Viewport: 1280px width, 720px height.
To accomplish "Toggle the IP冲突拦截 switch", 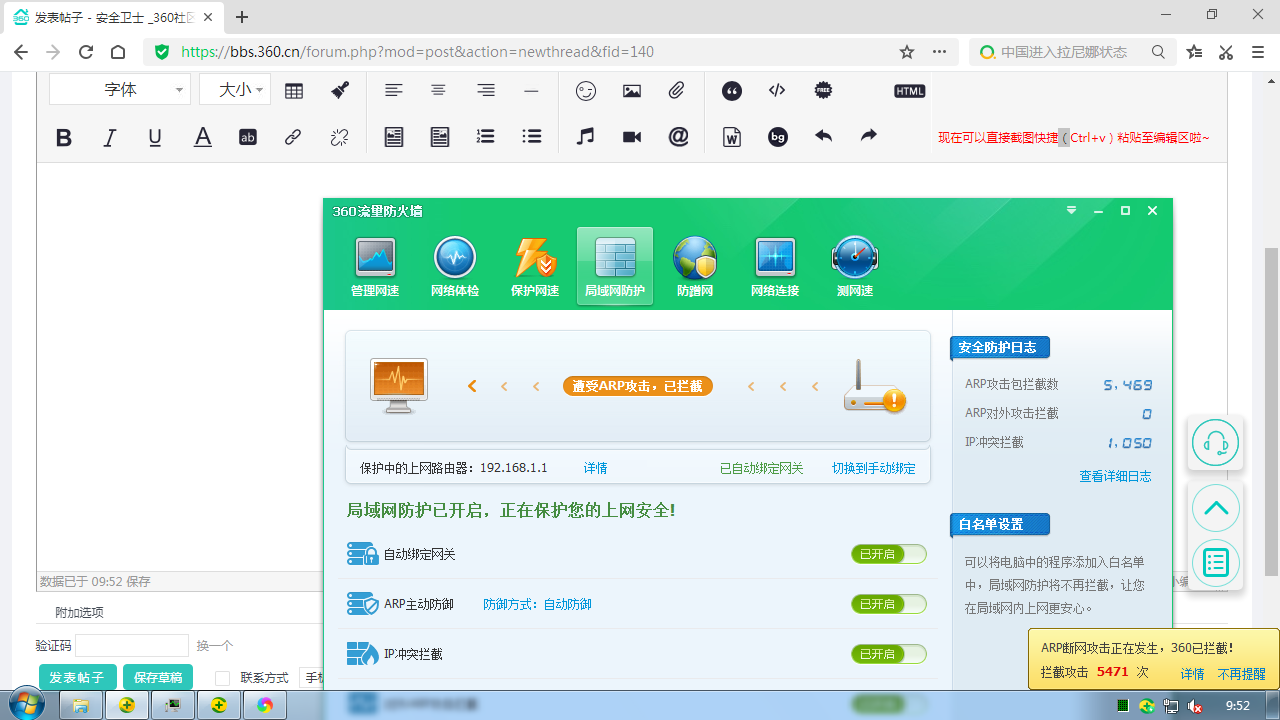I will [889, 654].
